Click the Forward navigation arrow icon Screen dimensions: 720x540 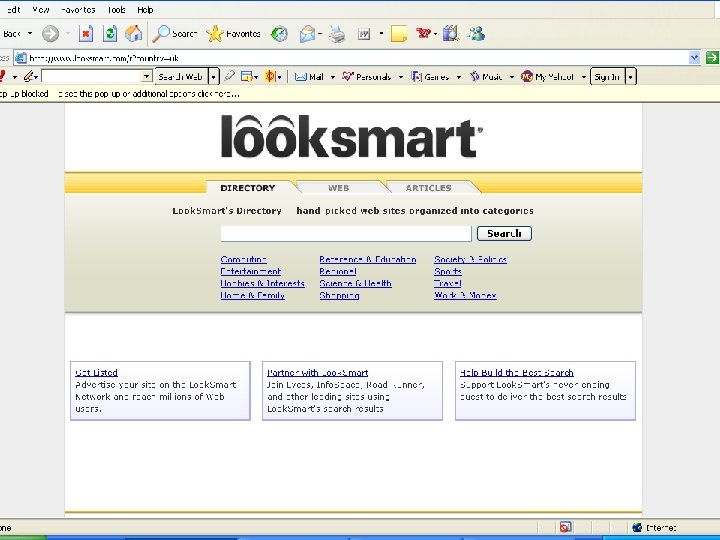(51, 34)
